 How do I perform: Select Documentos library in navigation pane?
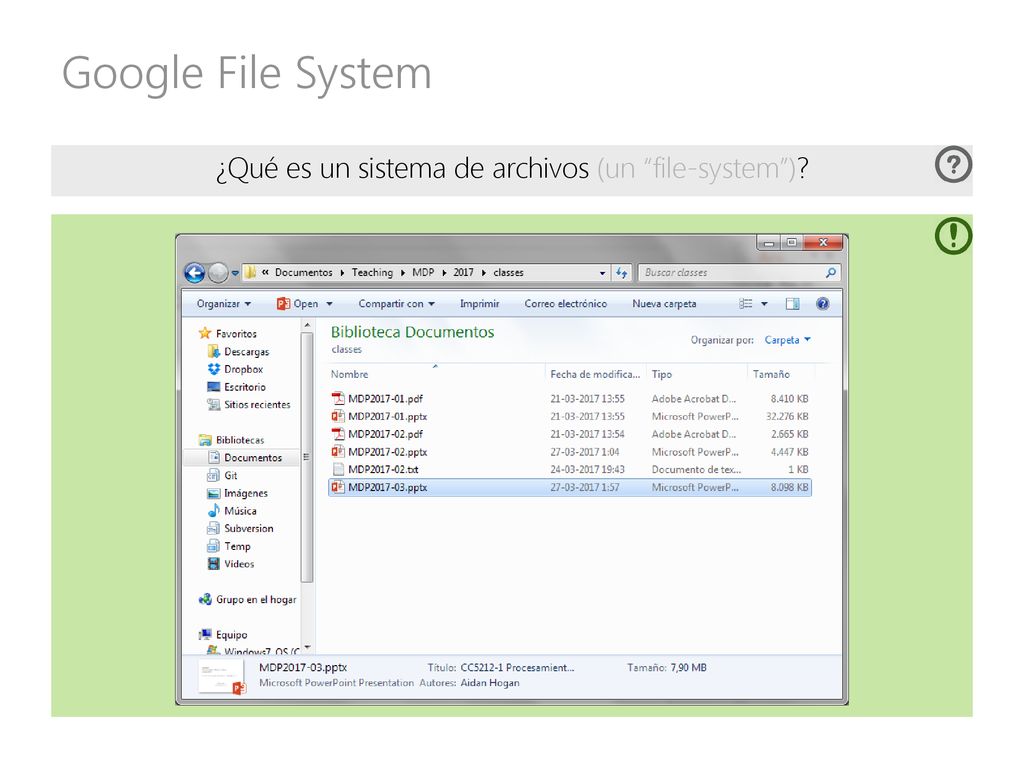(x=245, y=457)
